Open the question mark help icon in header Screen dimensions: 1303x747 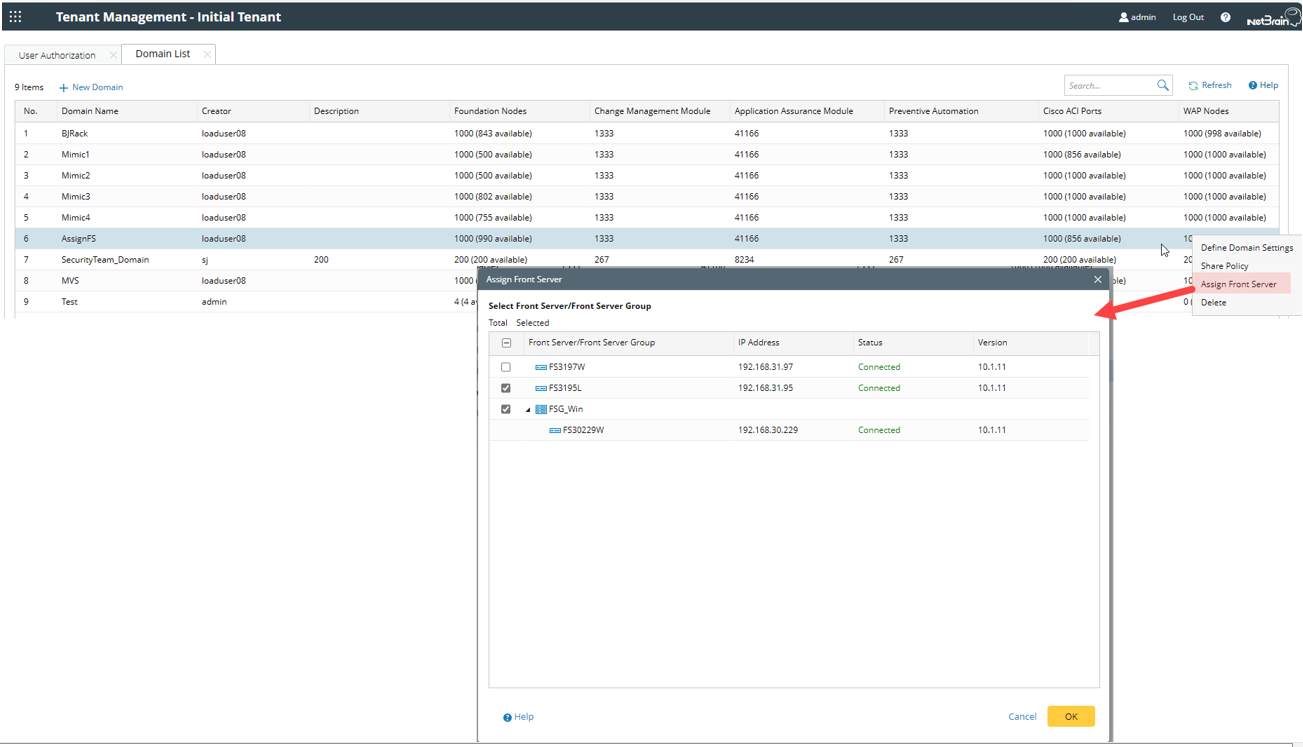click(x=1225, y=17)
